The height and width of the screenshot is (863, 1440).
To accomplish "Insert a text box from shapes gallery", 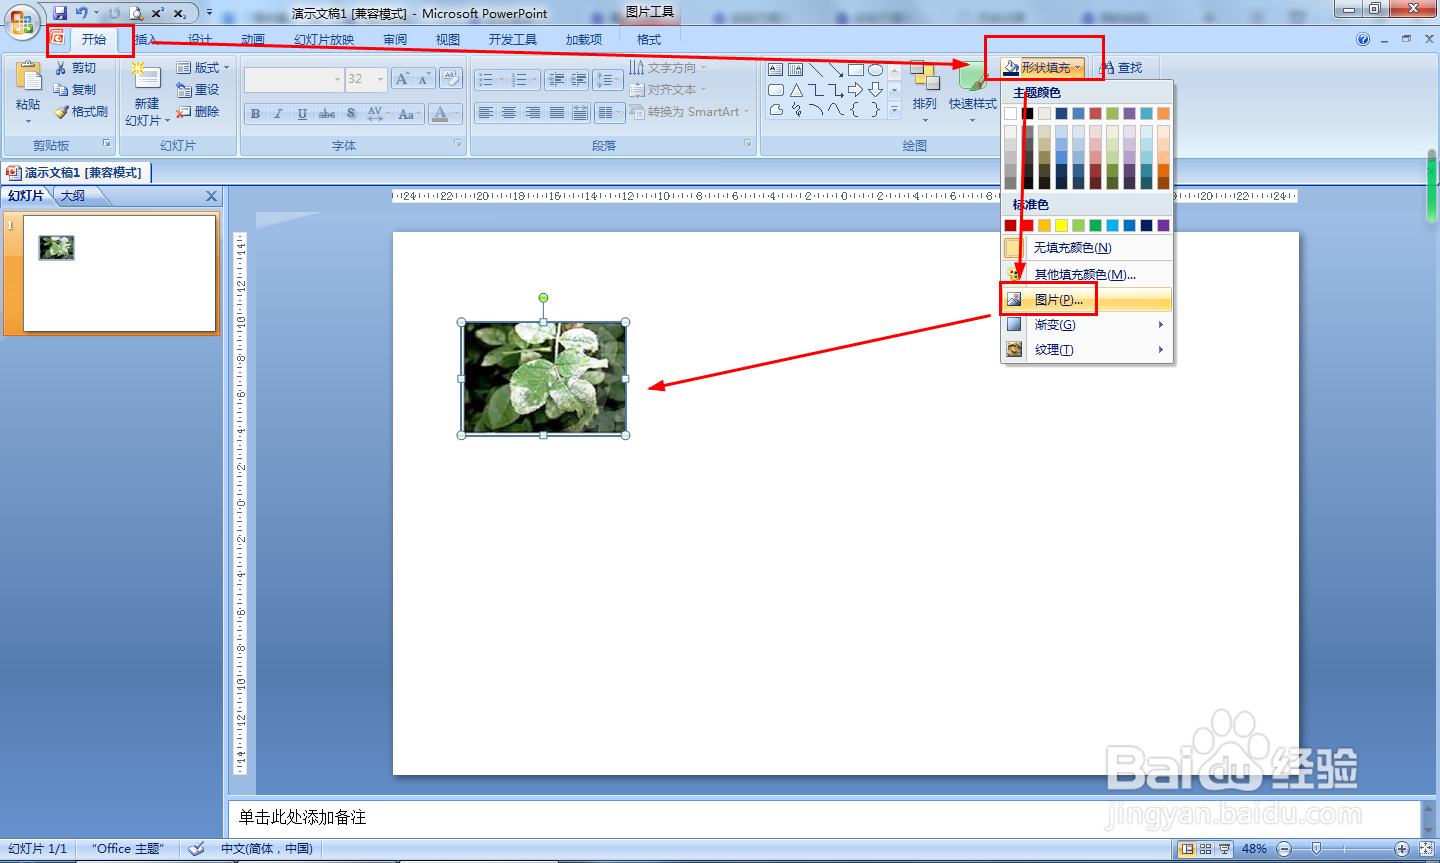I will tap(776, 70).
